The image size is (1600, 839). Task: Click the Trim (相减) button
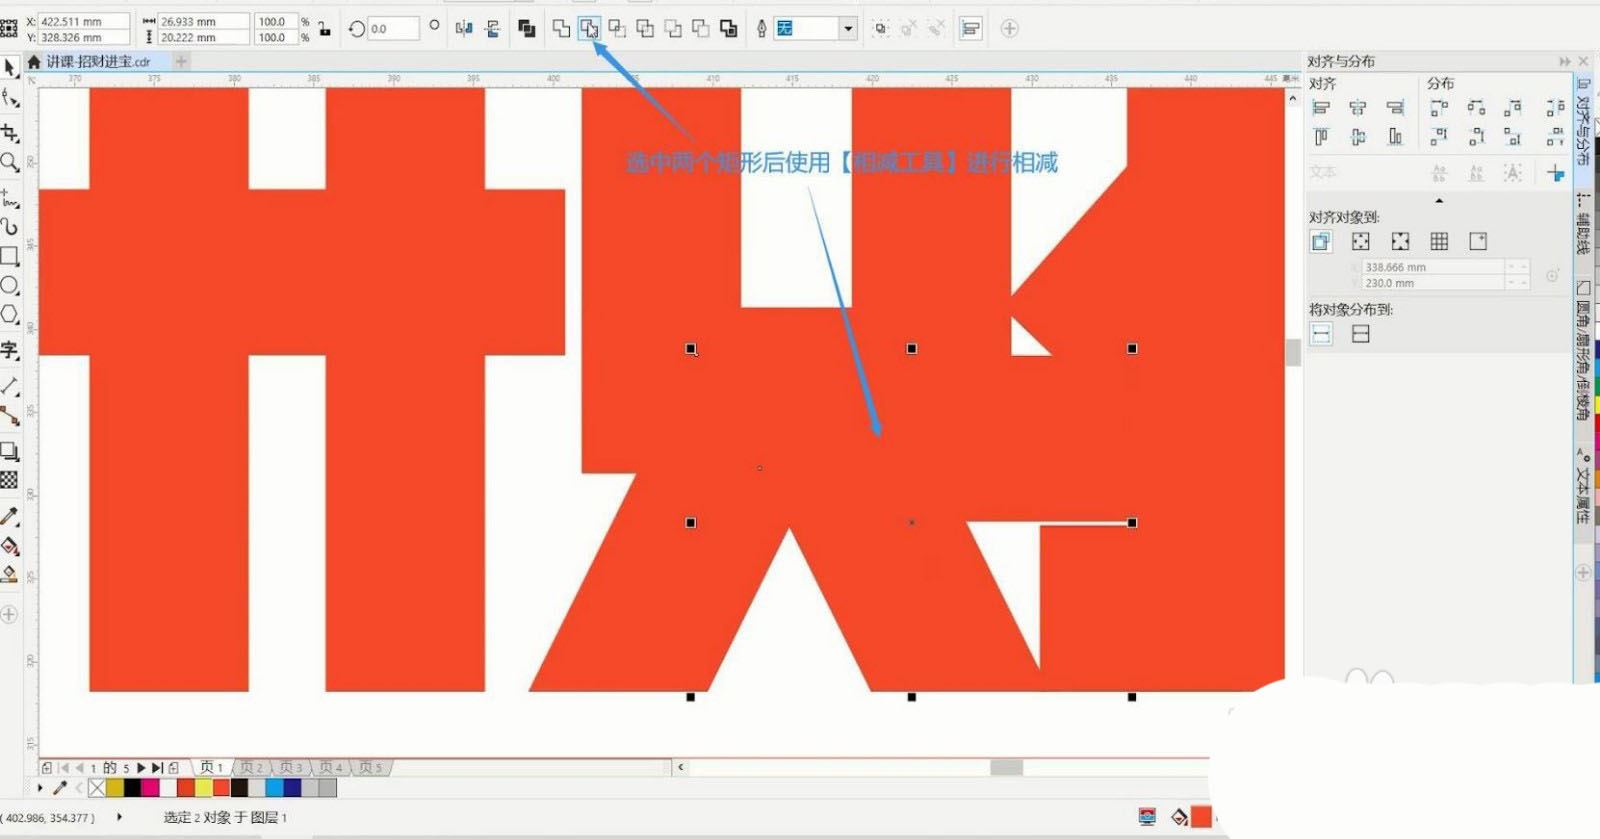tap(589, 28)
